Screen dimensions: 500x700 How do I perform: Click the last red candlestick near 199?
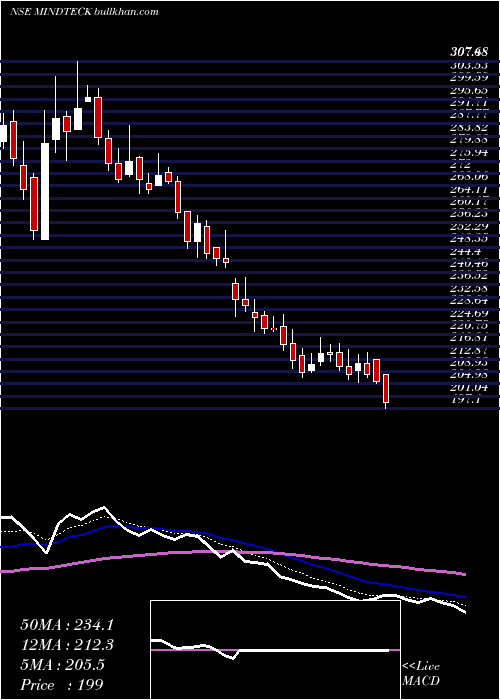click(x=386, y=388)
